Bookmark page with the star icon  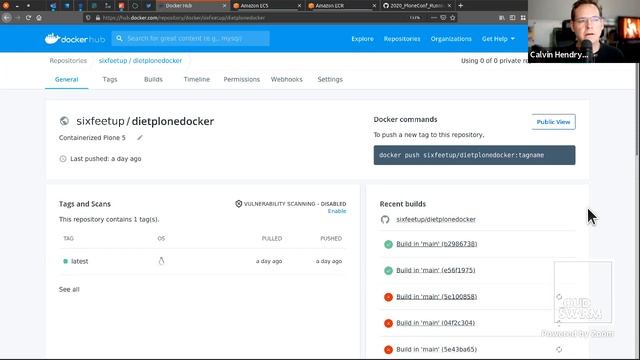(x=453, y=18)
